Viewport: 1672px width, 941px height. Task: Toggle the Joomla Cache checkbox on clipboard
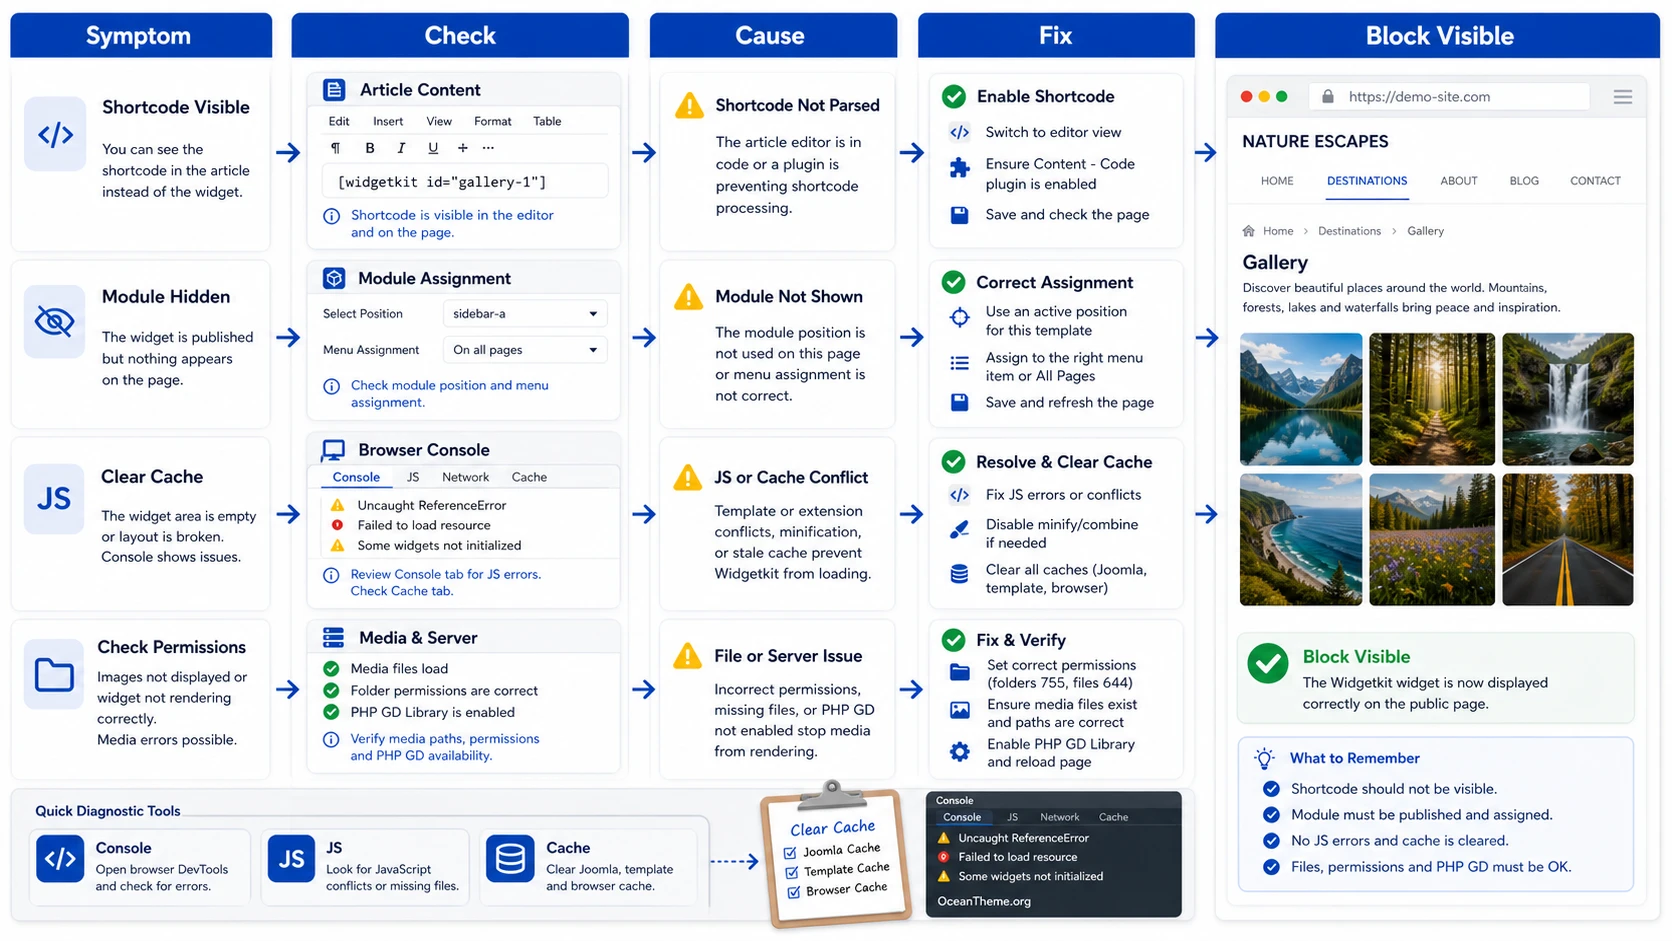790,853
